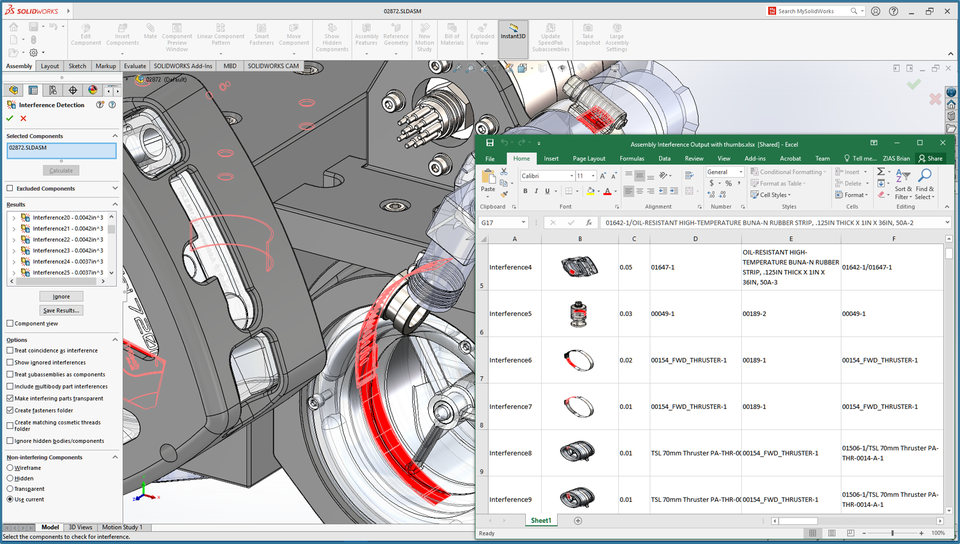The width and height of the screenshot is (960, 544).
Task: Expand the Interference20 tree item
Action: coord(13,217)
